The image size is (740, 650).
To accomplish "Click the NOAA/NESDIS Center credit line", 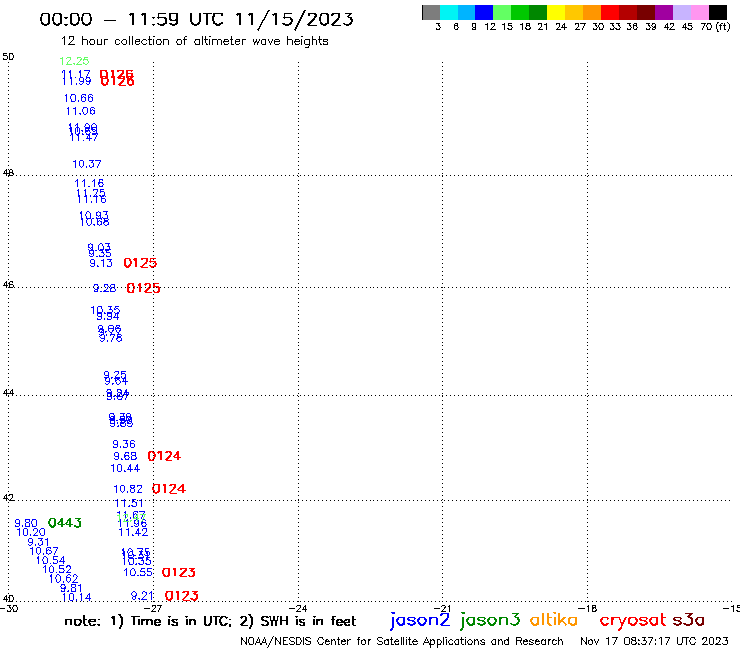I will (402, 641).
